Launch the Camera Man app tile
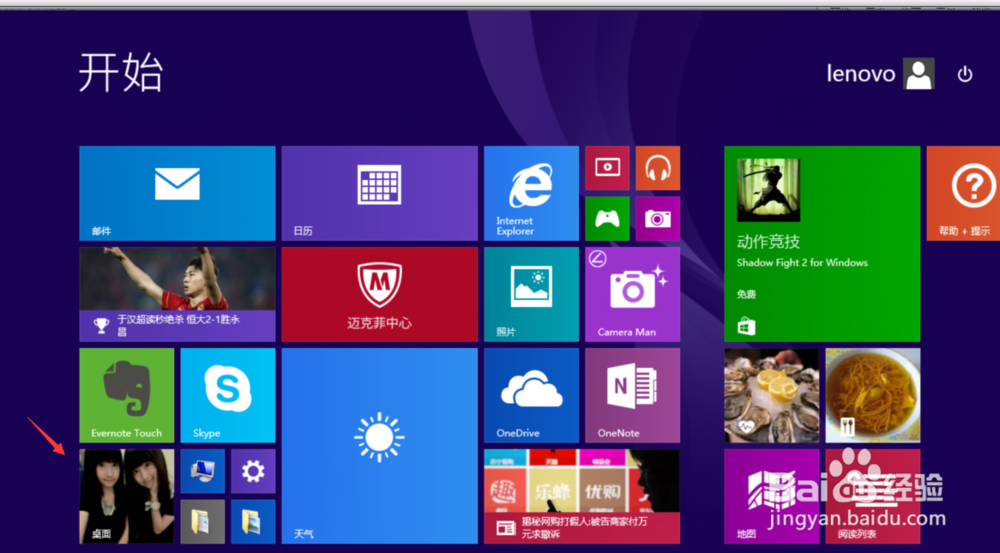The image size is (1000, 553). click(x=633, y=295)
